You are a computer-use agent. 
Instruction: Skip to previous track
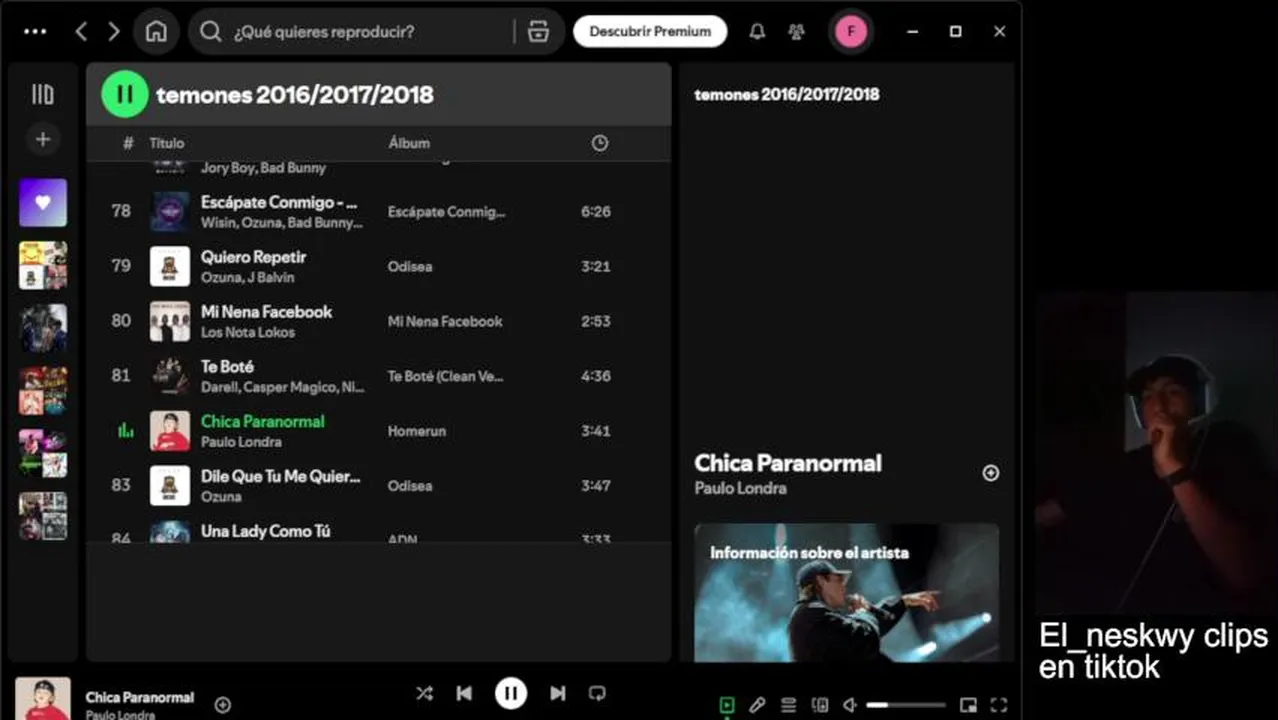click(464, 693)
